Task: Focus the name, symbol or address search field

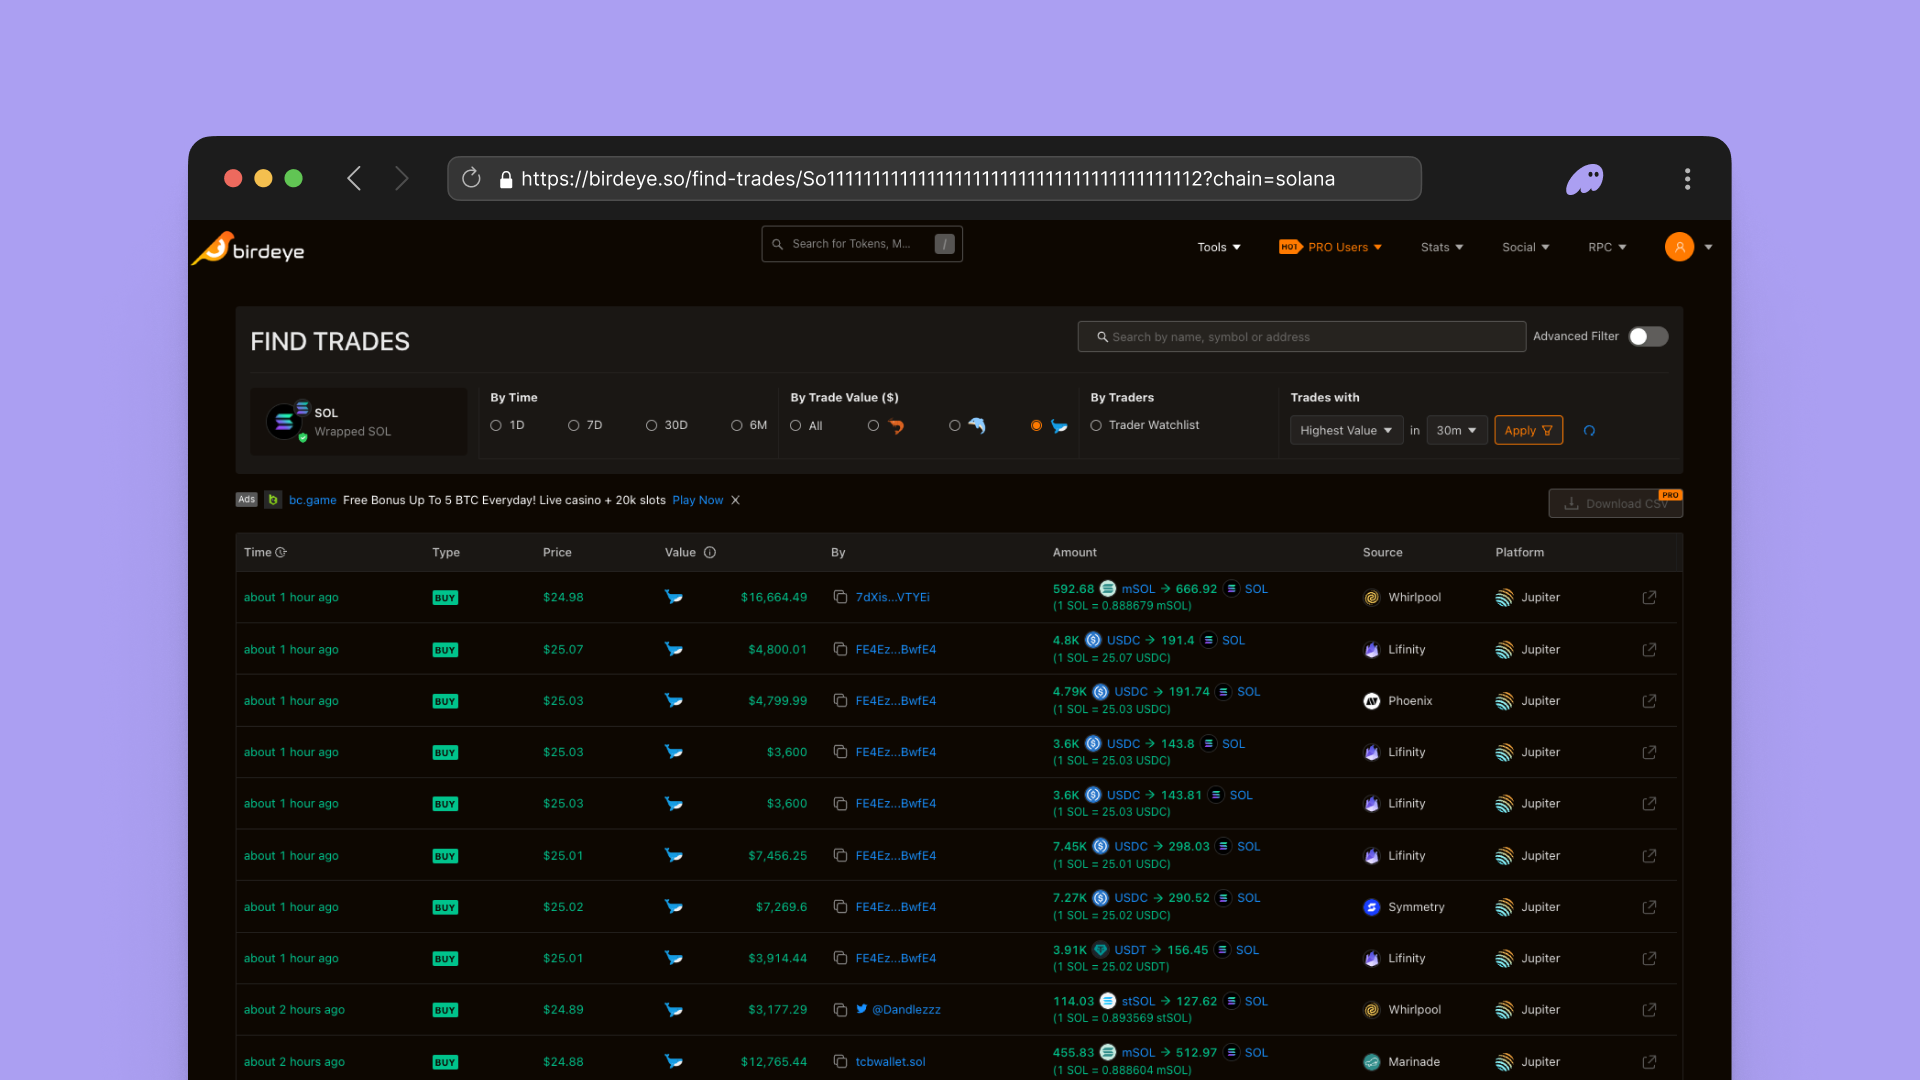Action: 1300,337
